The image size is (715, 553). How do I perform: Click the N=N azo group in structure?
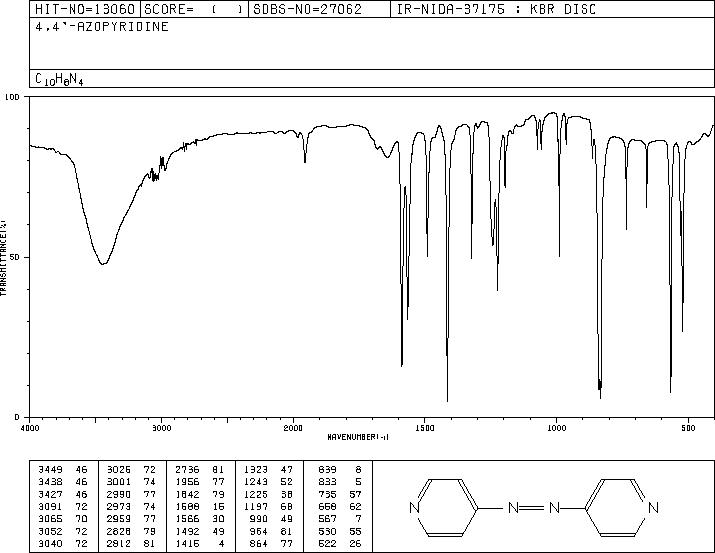point(534,507)
